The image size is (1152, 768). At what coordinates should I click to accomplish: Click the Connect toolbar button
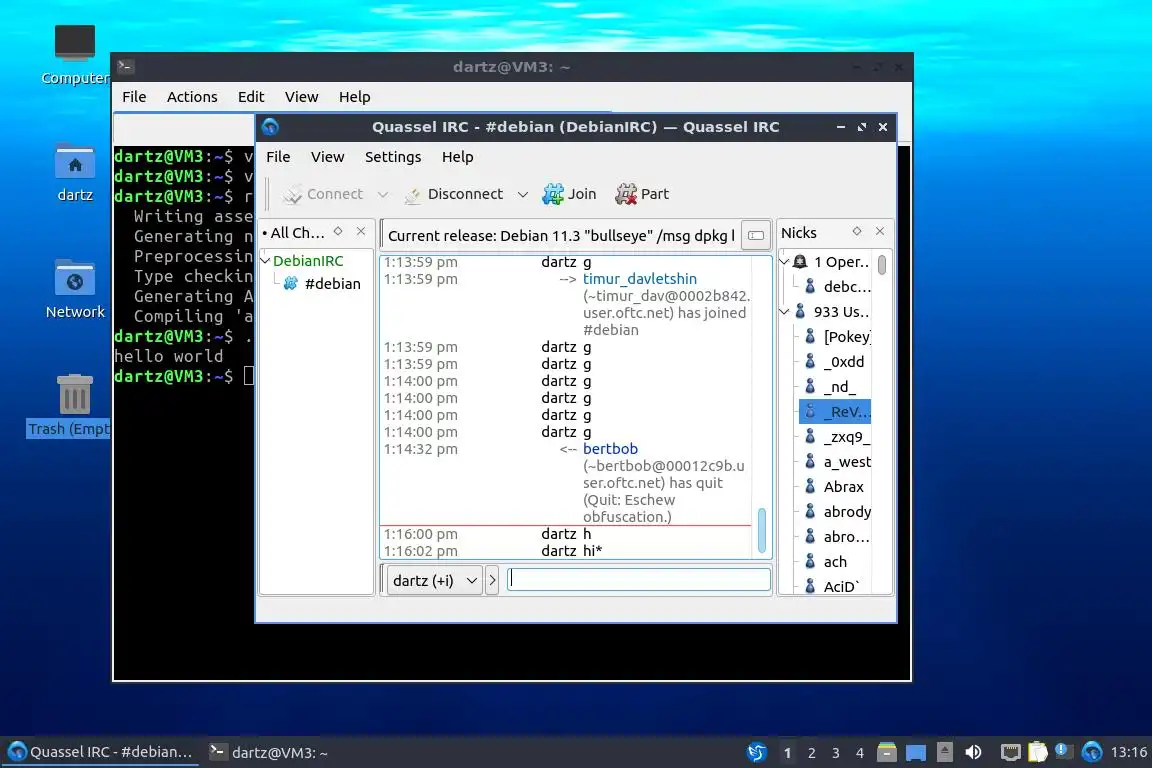pyautogui.click(x=324, y=194)
